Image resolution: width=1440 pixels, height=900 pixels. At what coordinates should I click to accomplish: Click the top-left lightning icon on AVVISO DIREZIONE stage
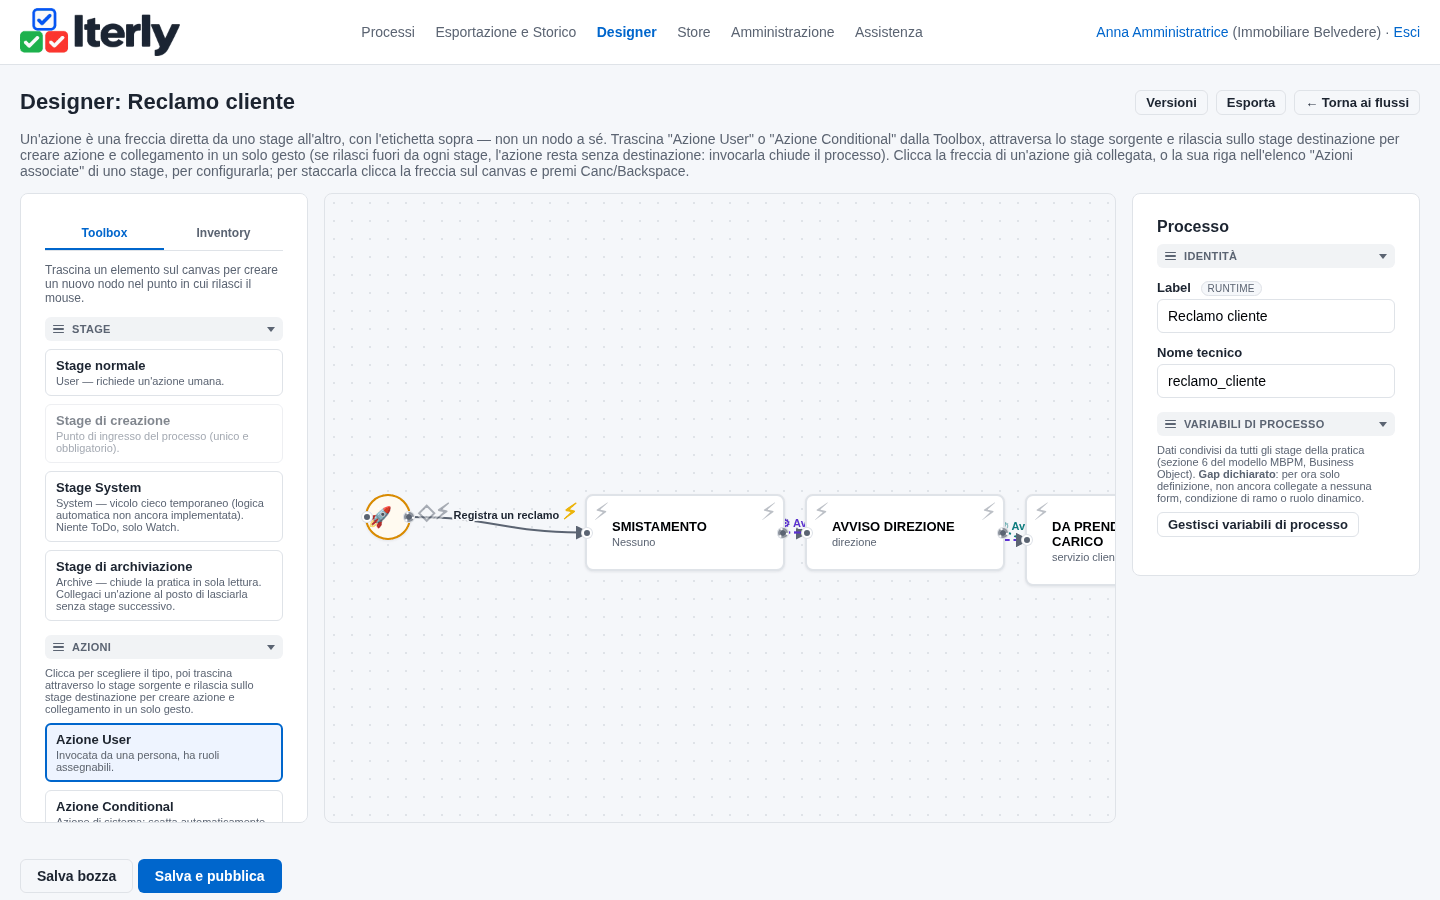coord(822,511)
